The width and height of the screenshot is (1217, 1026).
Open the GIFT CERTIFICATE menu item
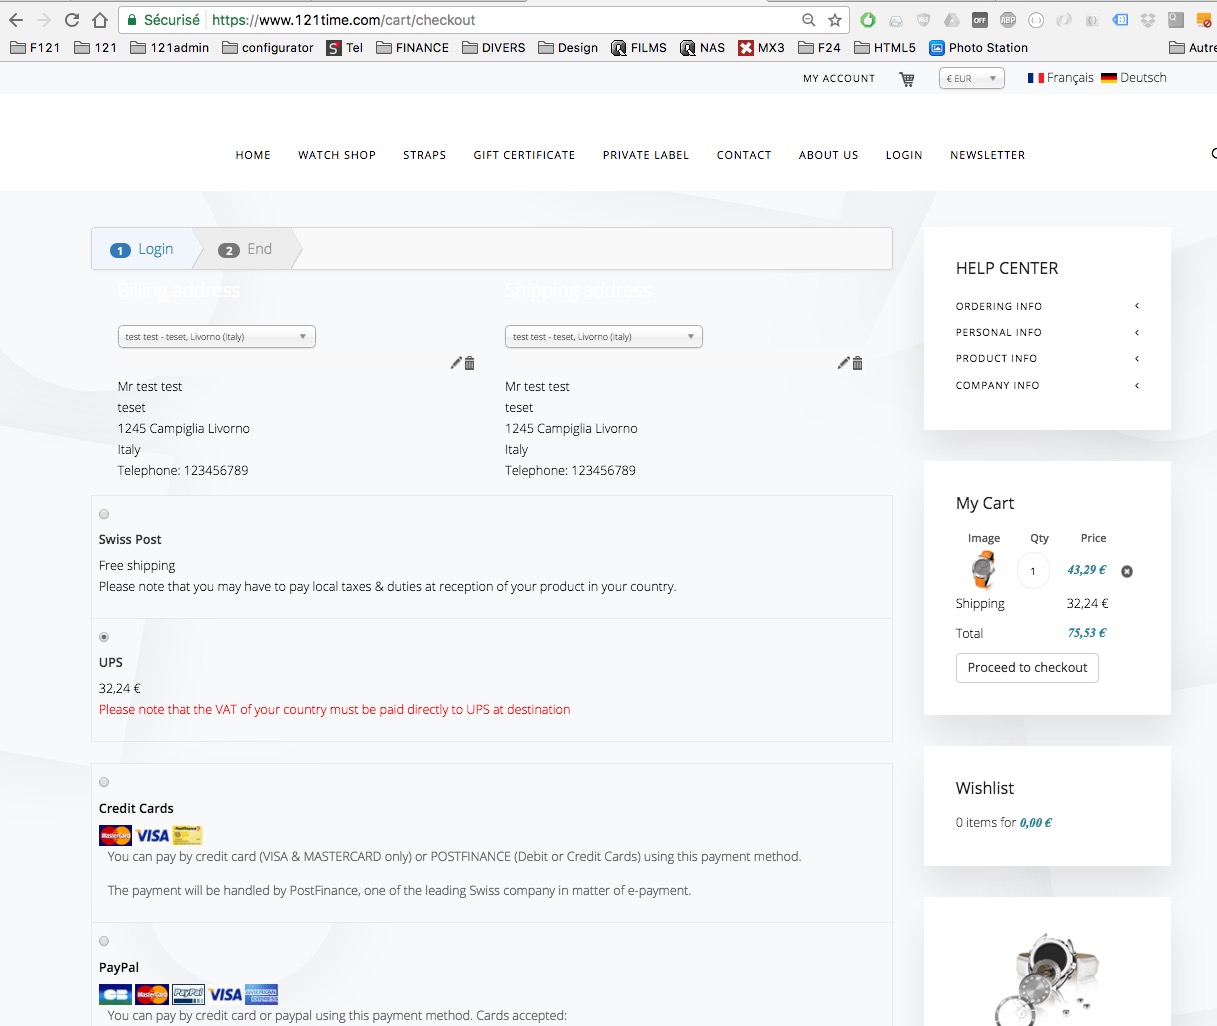(x=524, y=155)
